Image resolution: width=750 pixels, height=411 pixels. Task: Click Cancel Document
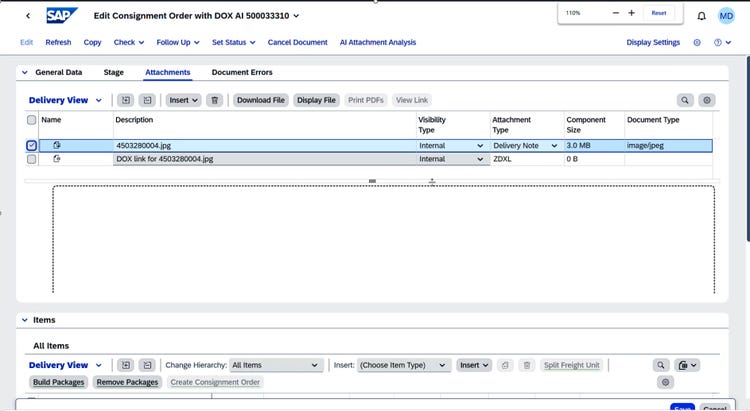pos(298,42)
